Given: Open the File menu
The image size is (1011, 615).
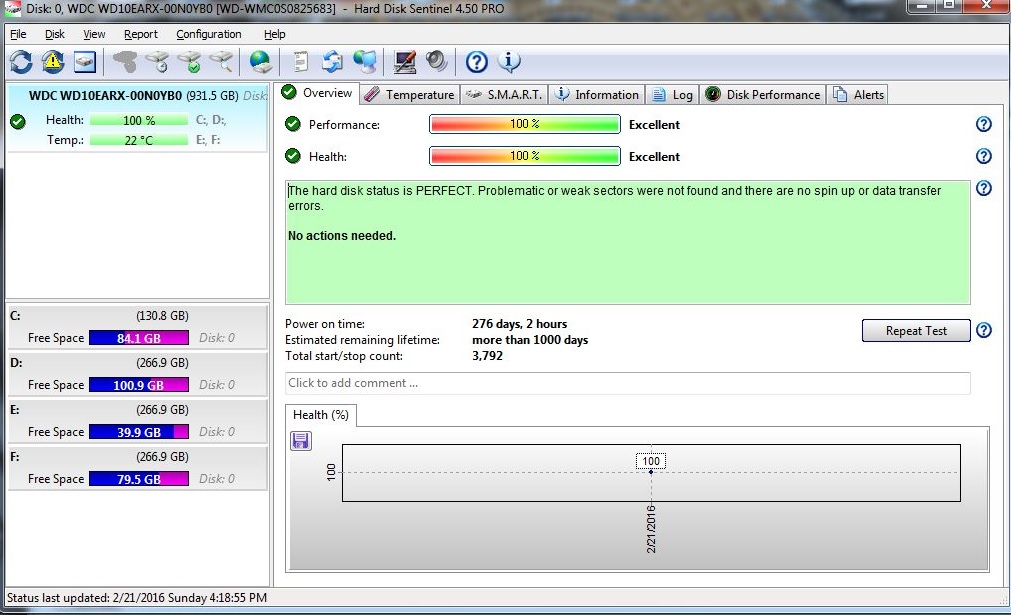Looking at the screenshot, I should (18, 34).
